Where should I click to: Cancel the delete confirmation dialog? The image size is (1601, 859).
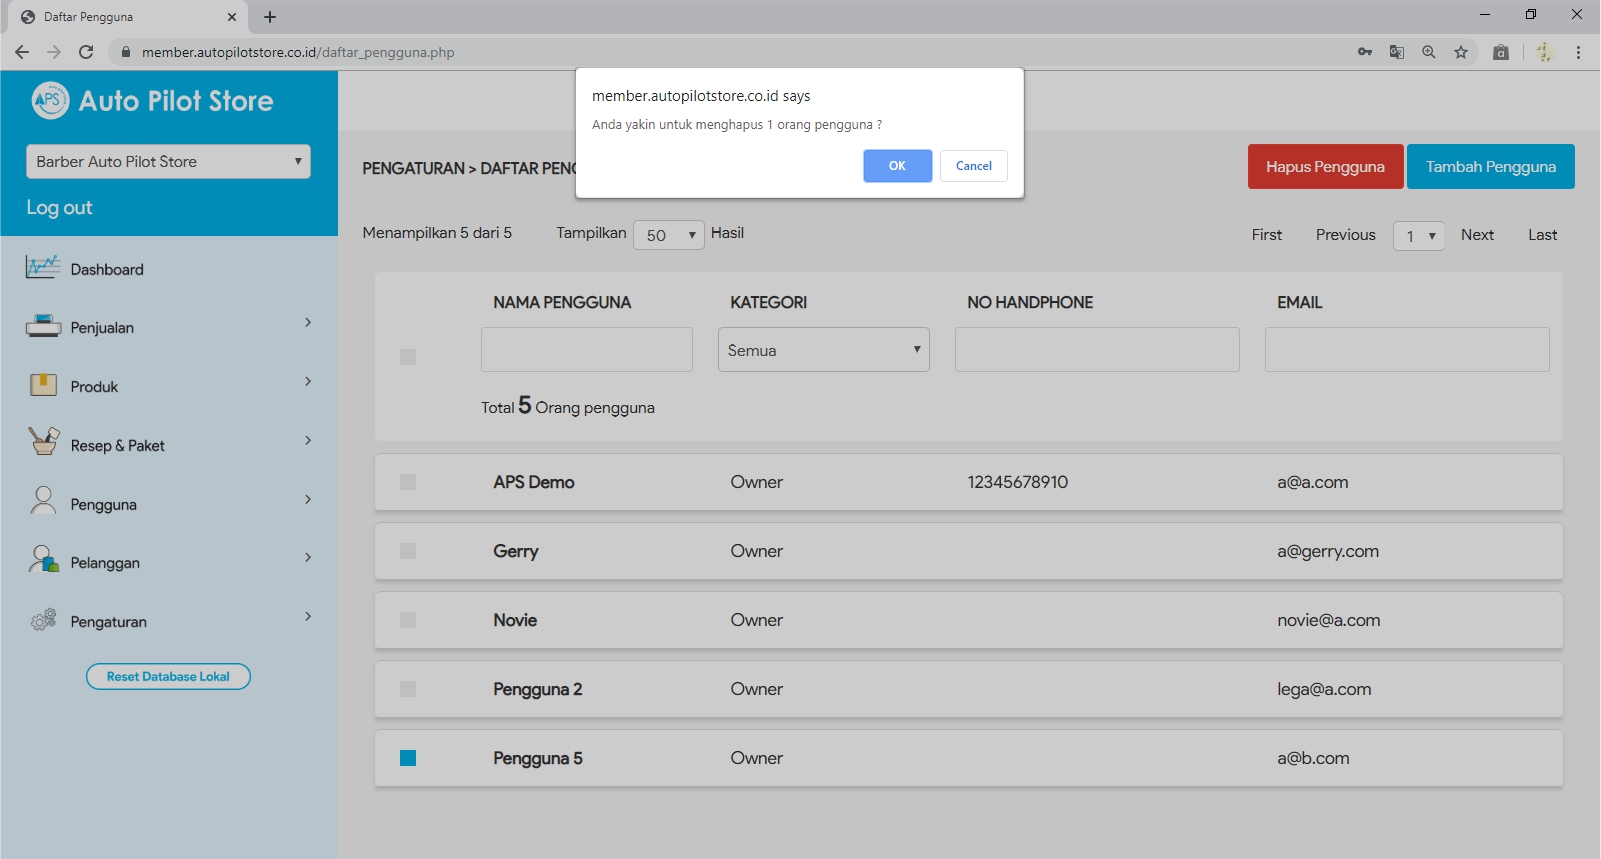coord(973,166)
